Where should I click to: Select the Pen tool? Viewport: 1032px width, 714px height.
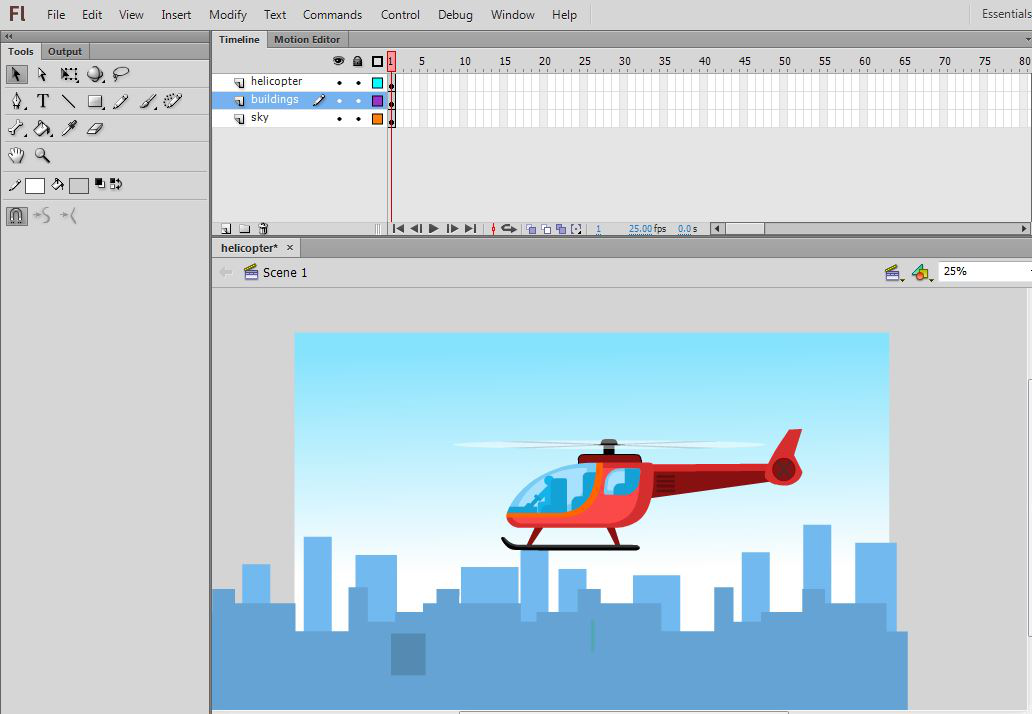(x=17, y=101)
